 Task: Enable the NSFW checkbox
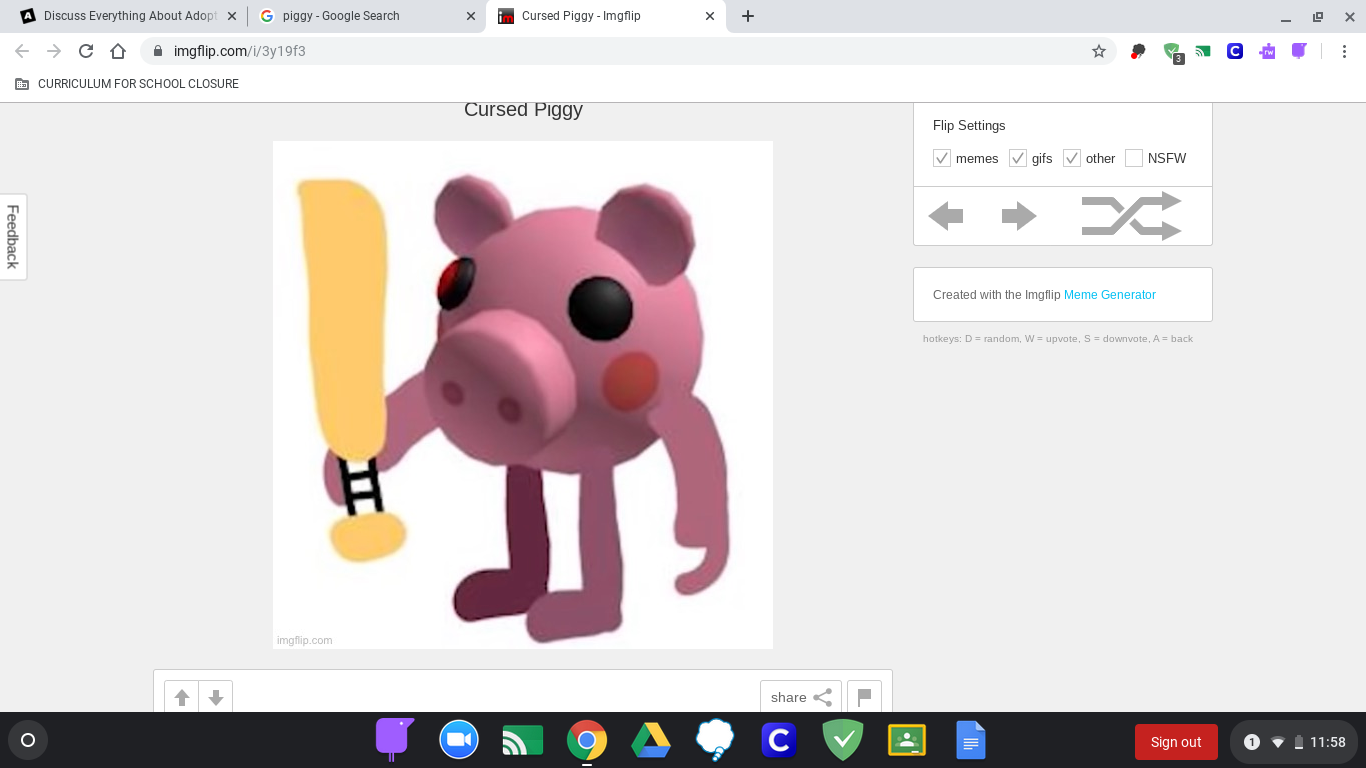click(1134, 158)
